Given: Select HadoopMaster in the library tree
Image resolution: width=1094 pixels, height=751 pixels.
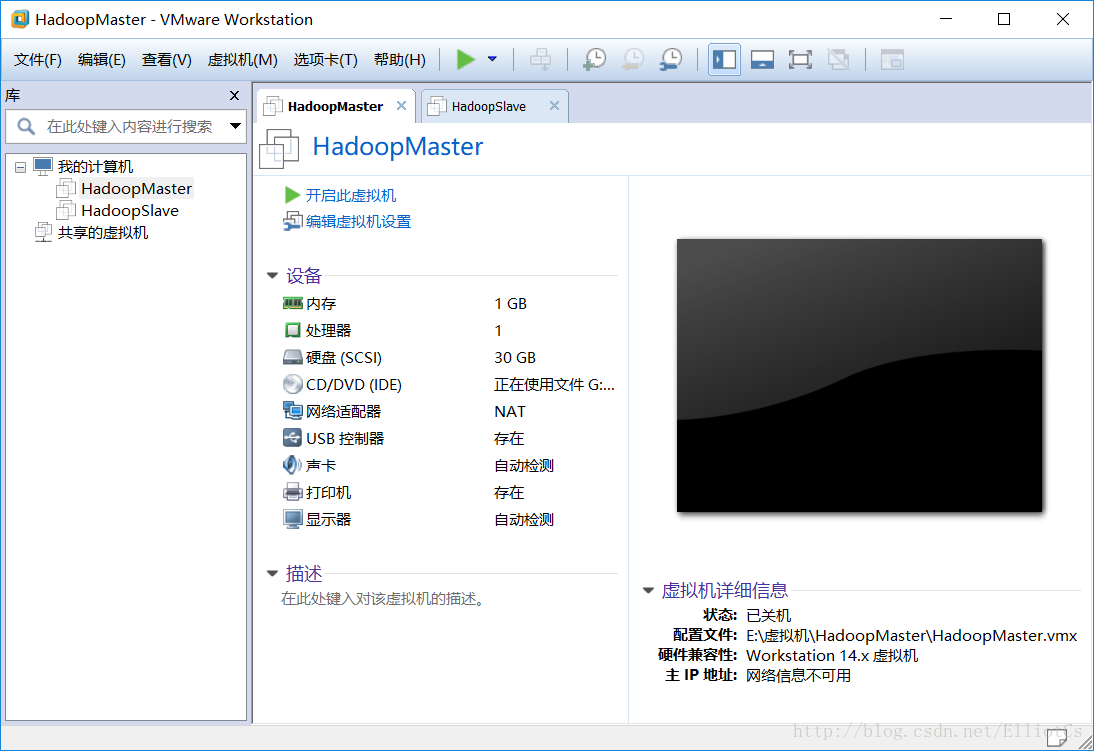Looking at the screenshot, I should click(136, 188).
